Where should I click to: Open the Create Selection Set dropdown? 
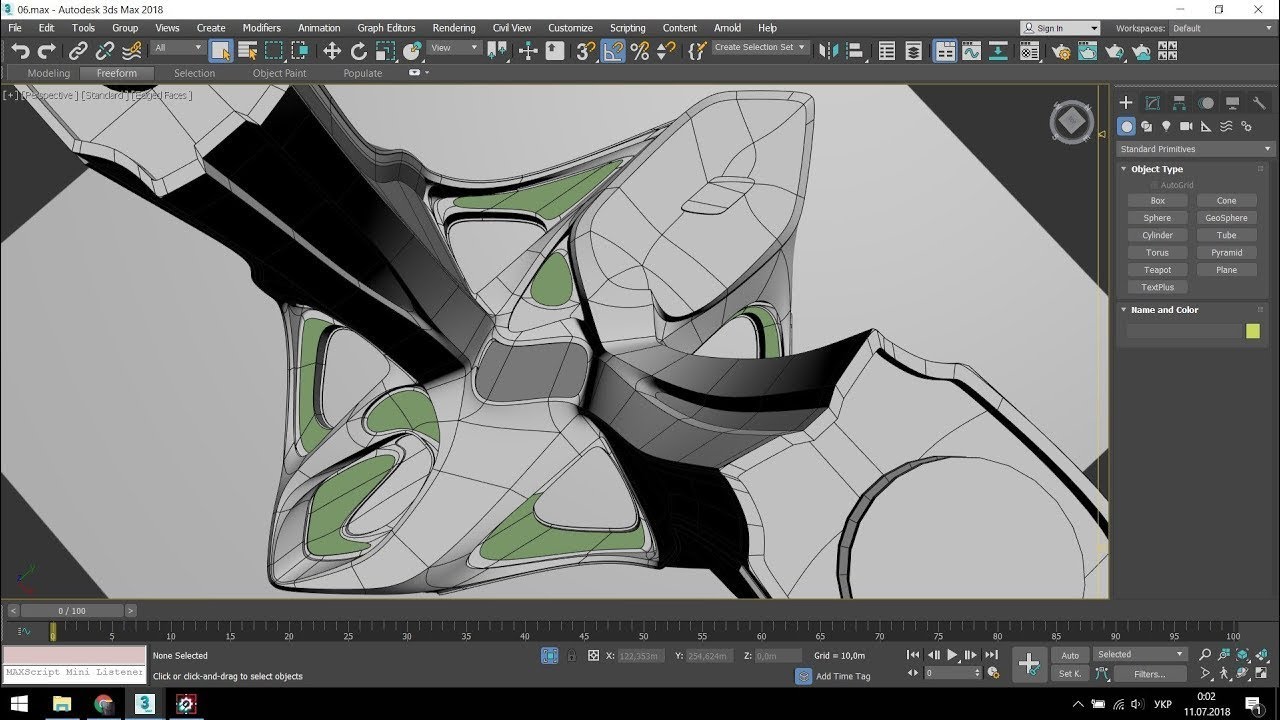759,48
